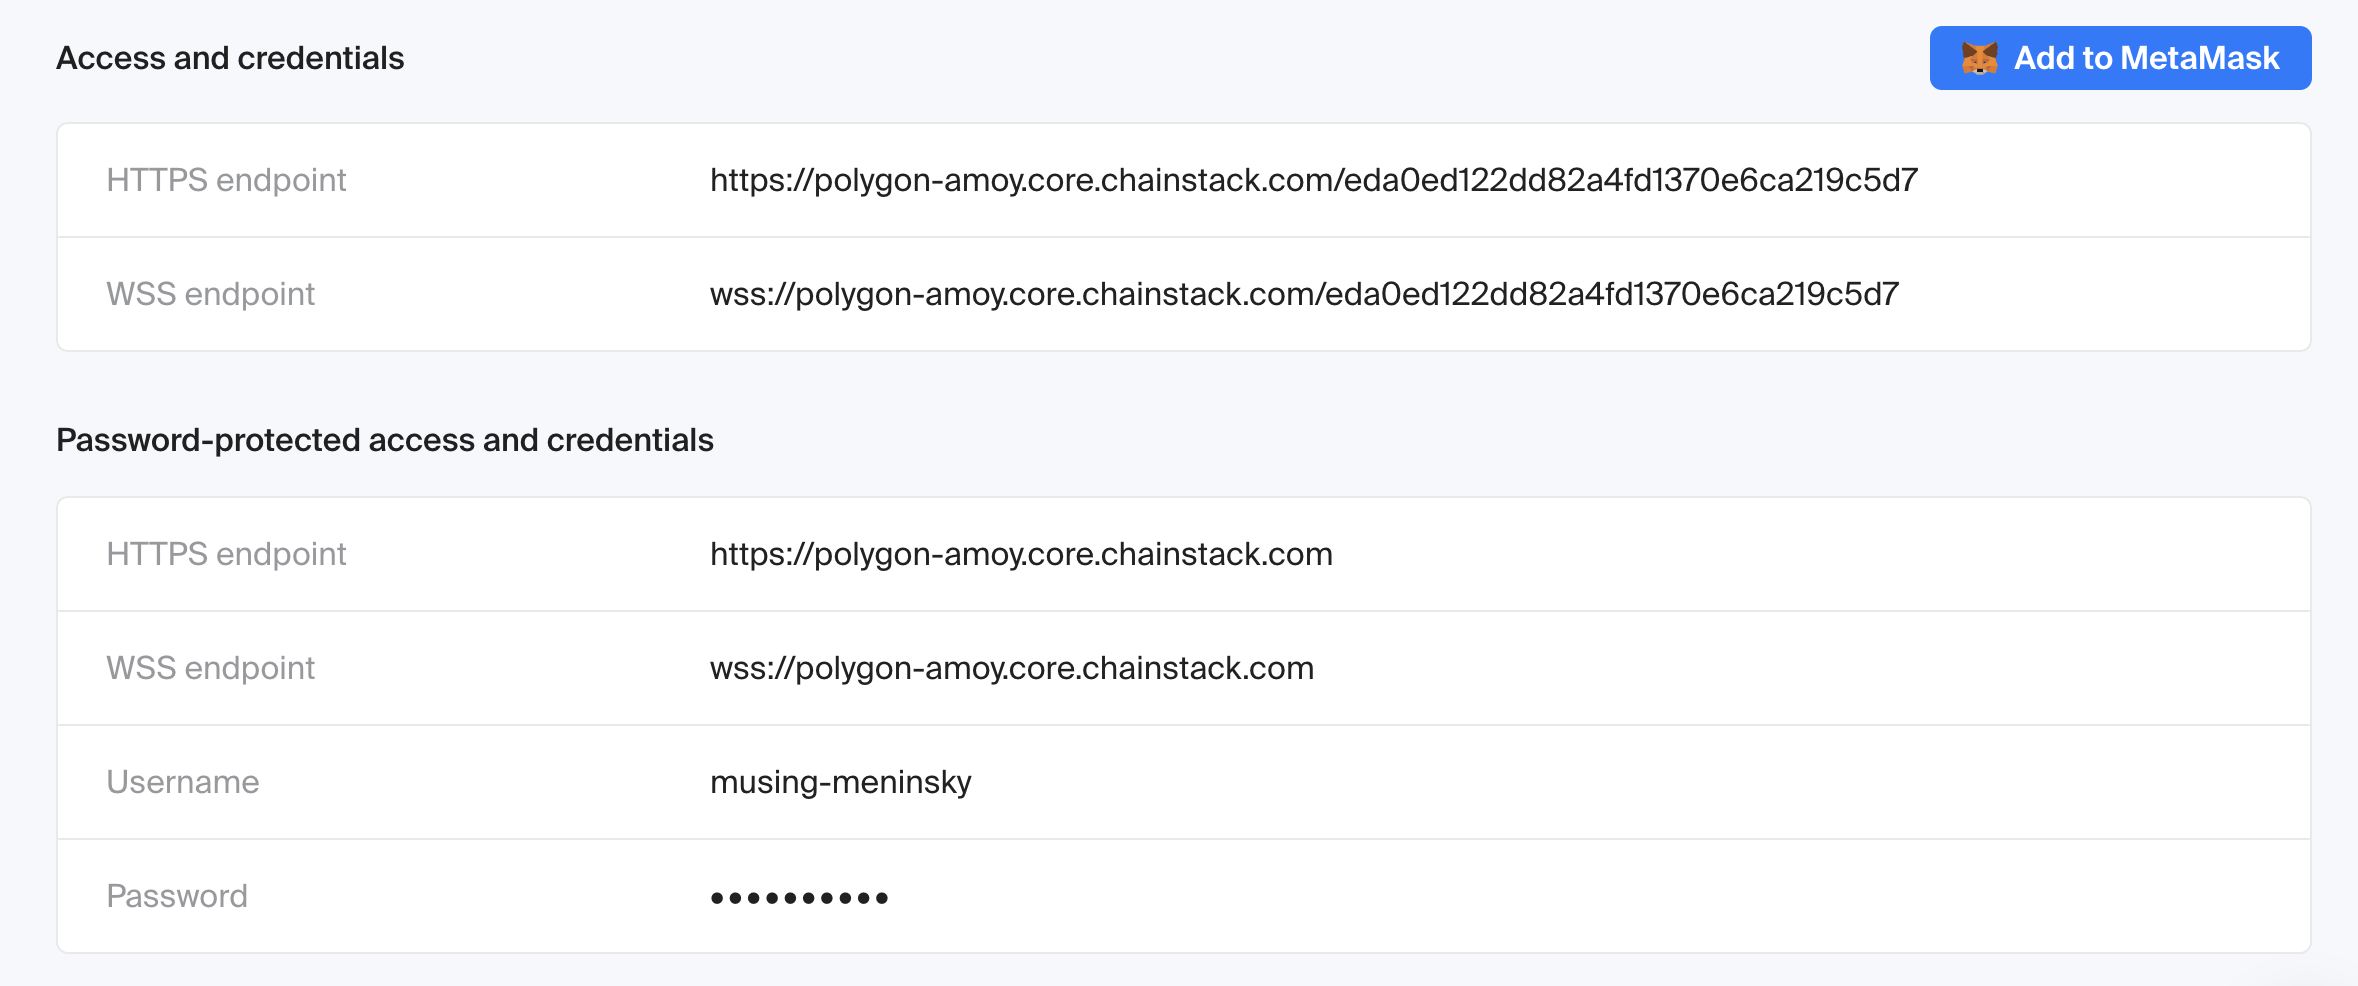
Task: Click the access key at end of WSS URL
Action: pos(1611,294)
